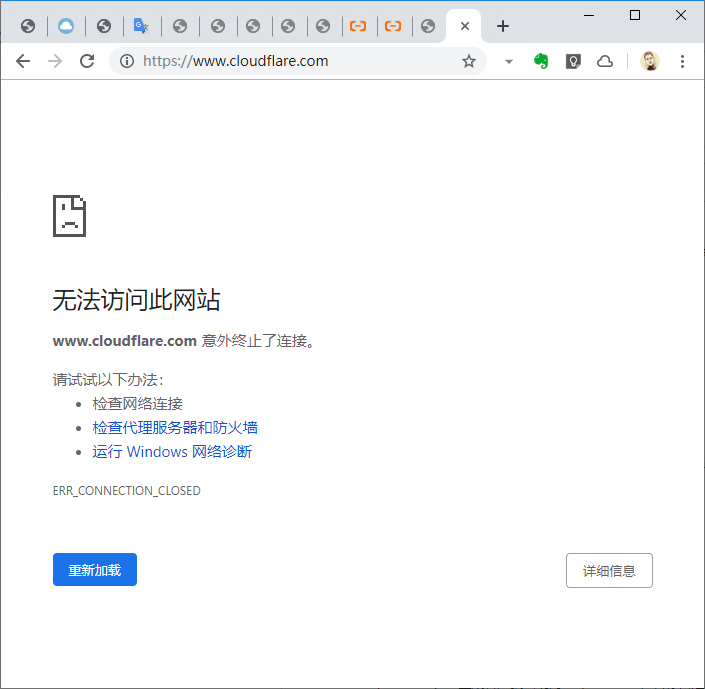Switch to the first orange bracket tab

point(358,26)
